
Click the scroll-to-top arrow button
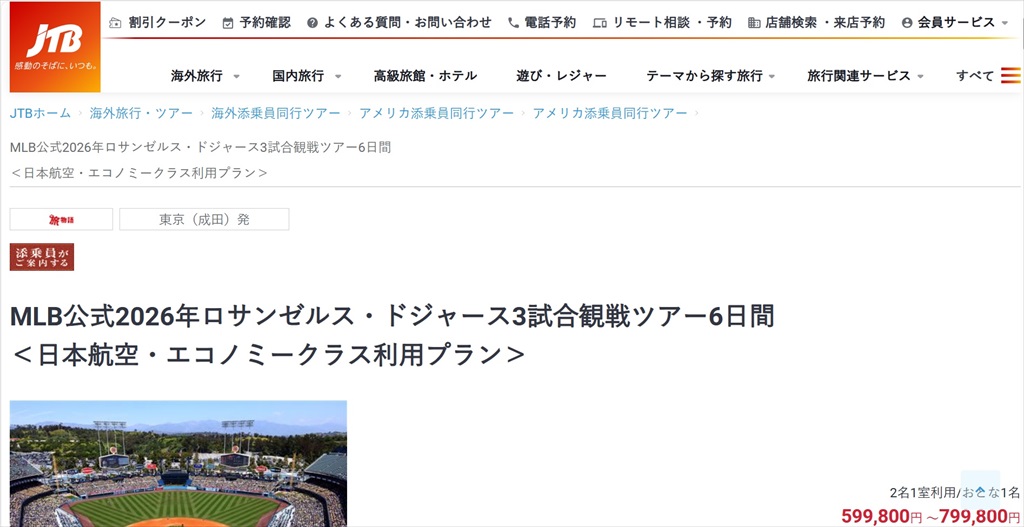coord(980,490)
